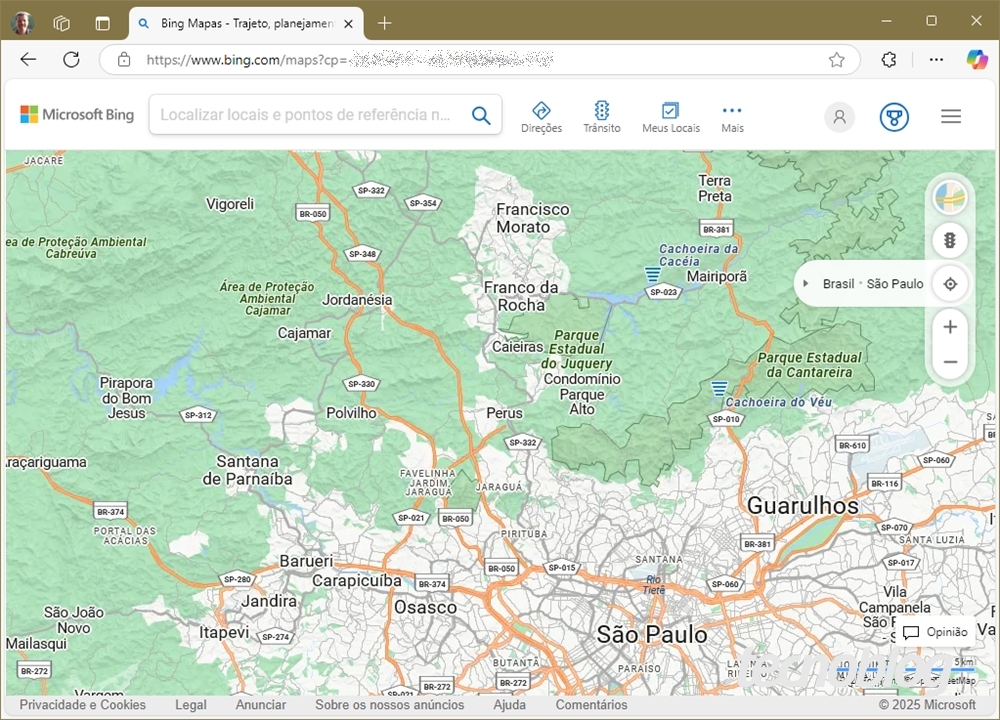The height and width of the screenshot is (720, 1000).
Task: Click the Opinião feedback button
Action: click(x=934, y=632)
